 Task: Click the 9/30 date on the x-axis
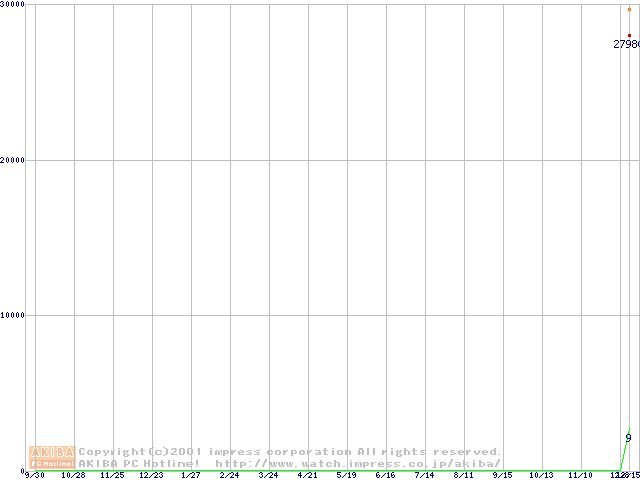coord(34,475)
